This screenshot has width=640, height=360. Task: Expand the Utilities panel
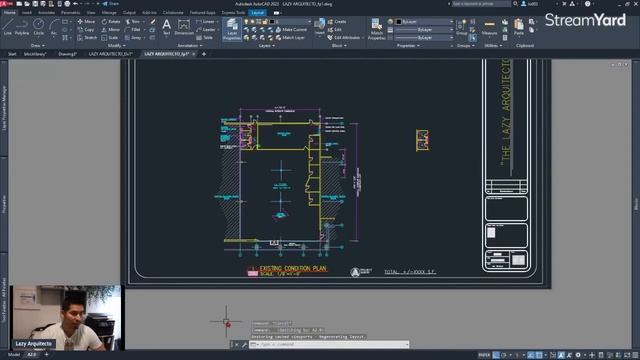pos(493,46)
